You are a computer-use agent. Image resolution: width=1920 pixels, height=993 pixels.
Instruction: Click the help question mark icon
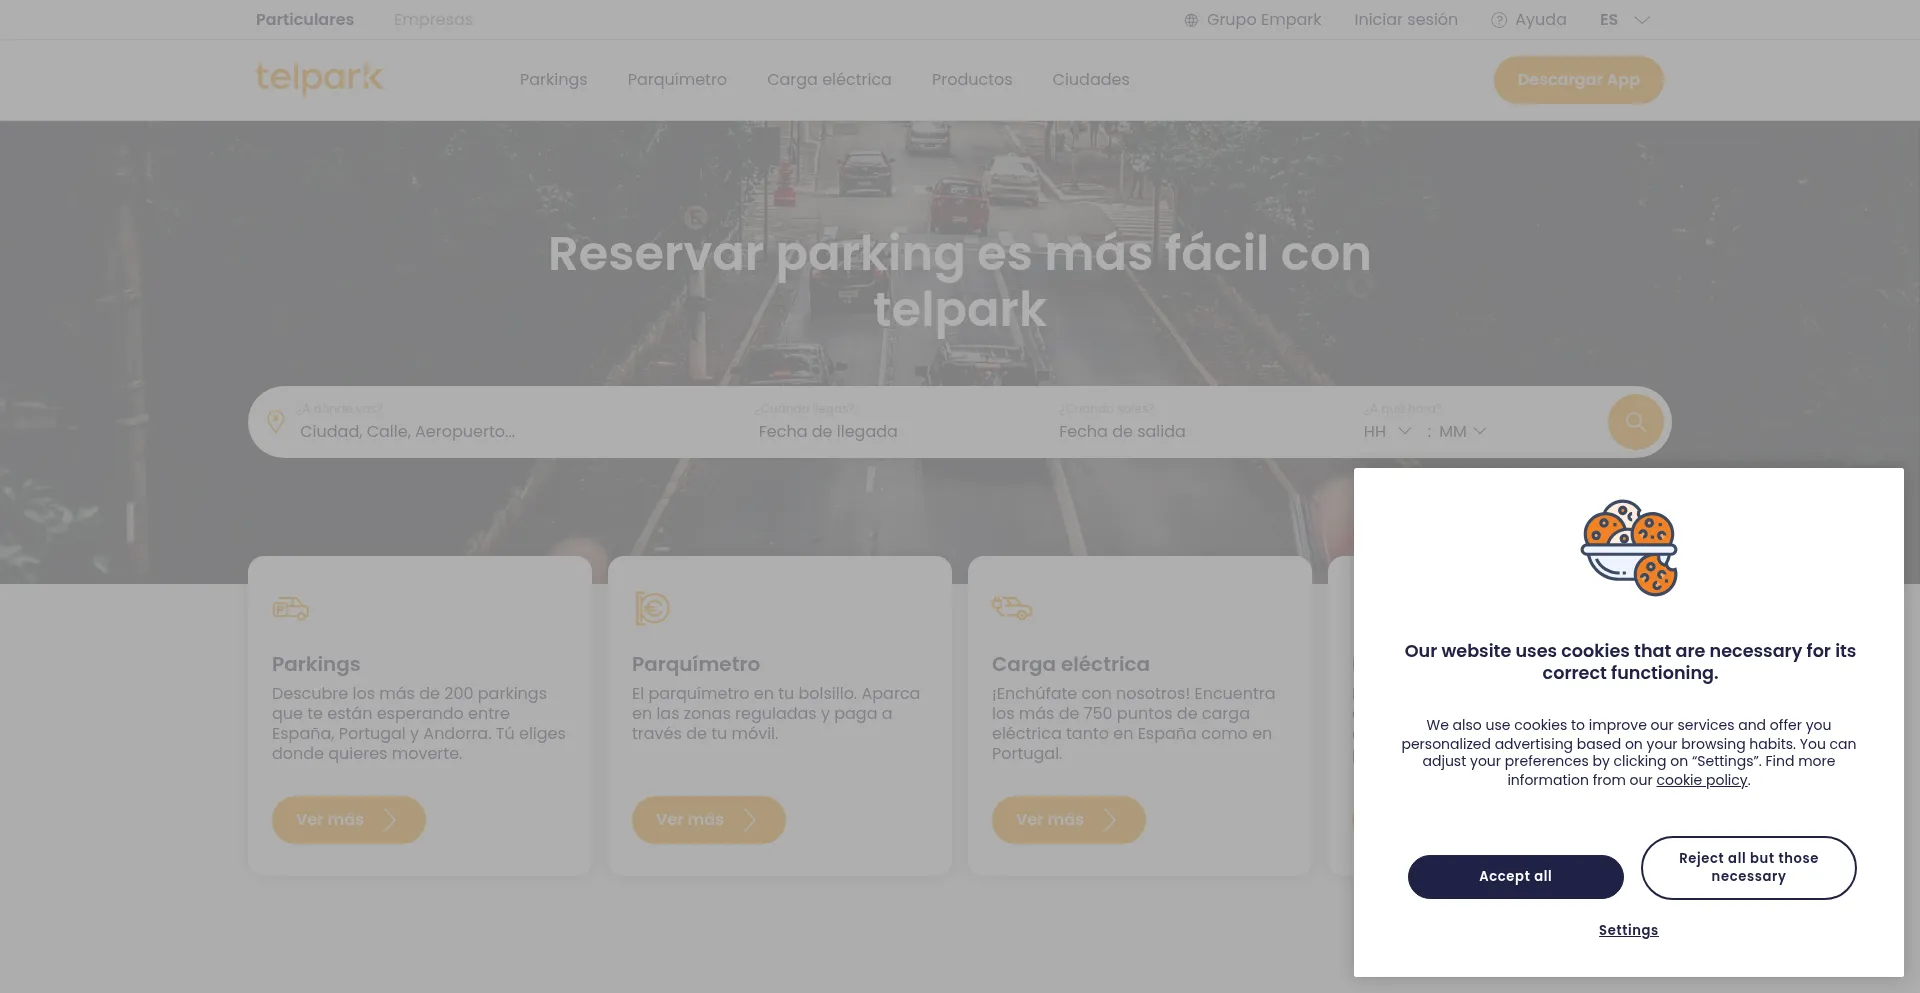(1498, 20)
